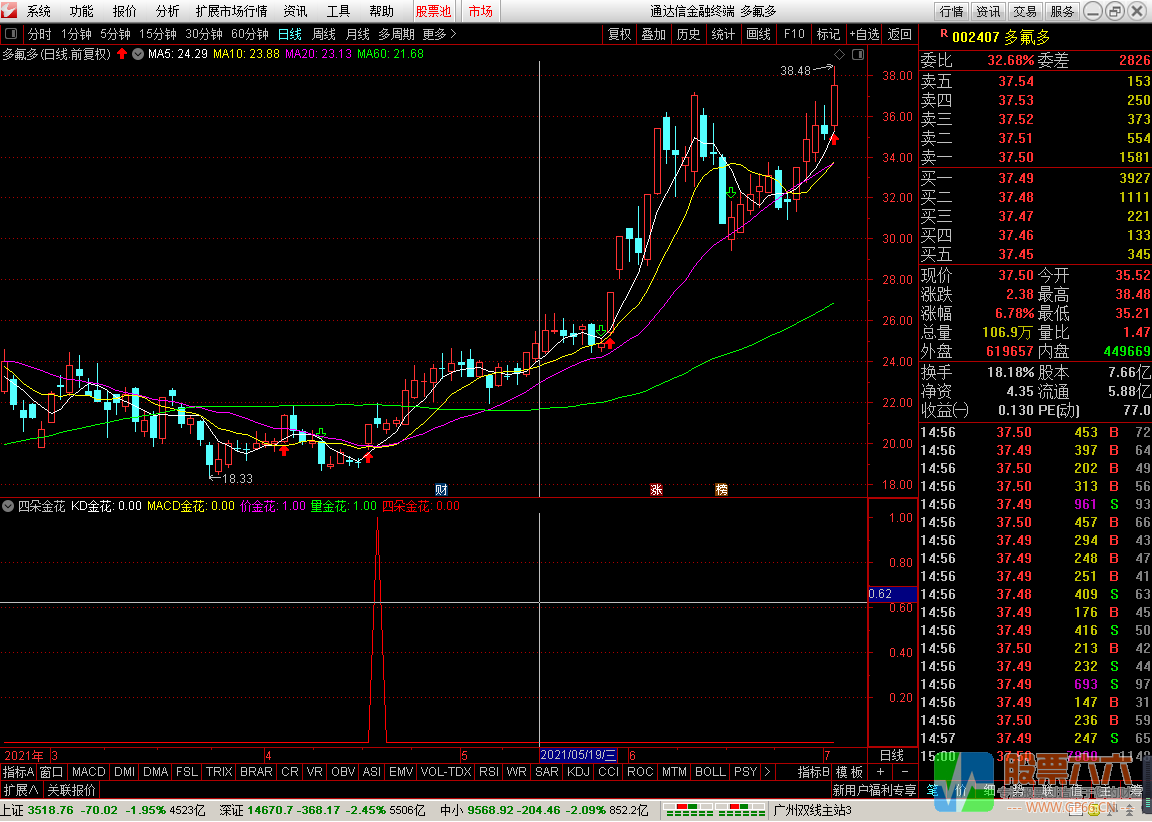
Task: Toggle the right info panel icon
Action: (857, 54)
